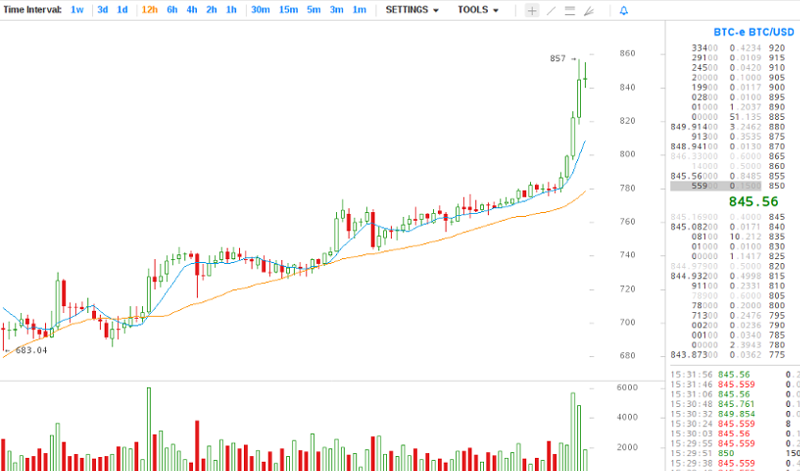Switch chart to 1h interval
Screen dimensions: 800x471
point(231,10)
